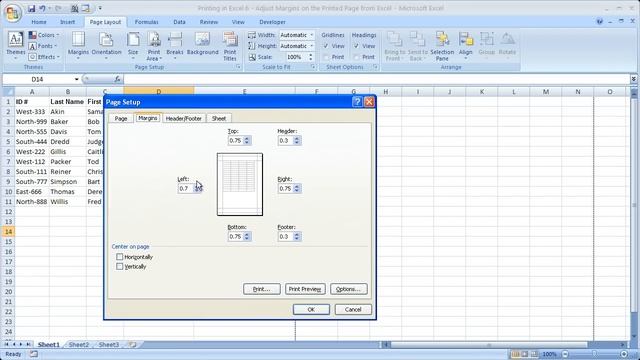
Task: Click the Right margin value field
Action: coord(286,189)
